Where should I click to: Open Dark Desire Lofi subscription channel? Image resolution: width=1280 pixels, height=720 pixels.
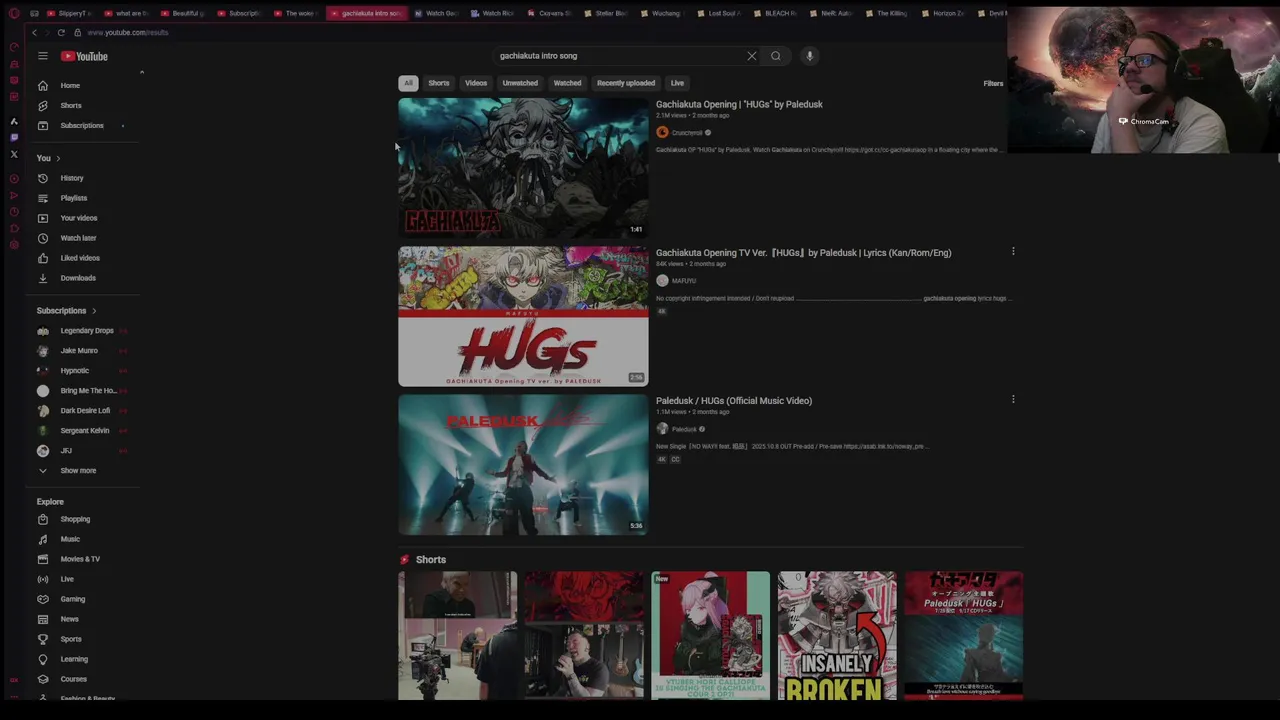point(83,411)
